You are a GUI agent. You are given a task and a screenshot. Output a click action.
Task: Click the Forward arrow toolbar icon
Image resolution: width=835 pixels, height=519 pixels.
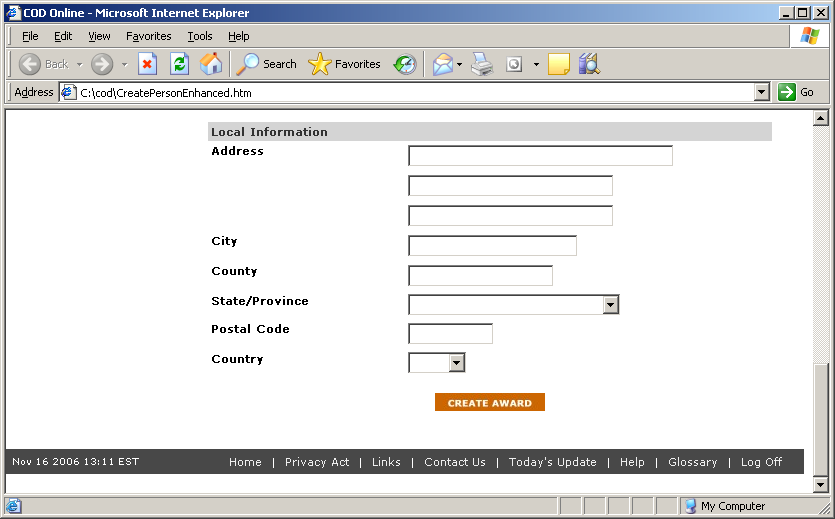point(102,64)
